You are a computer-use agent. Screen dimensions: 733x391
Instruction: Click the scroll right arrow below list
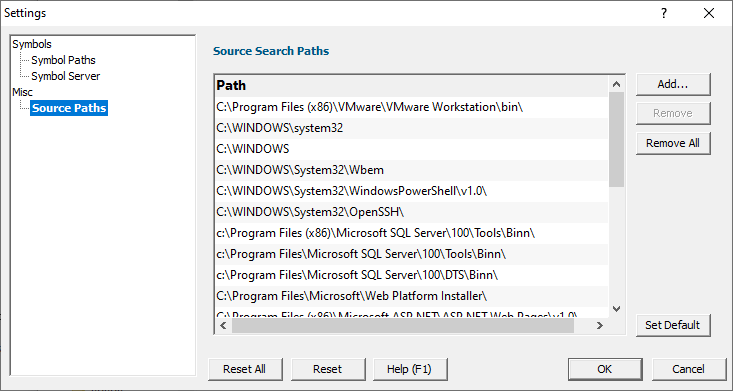(x=600, y=326)
